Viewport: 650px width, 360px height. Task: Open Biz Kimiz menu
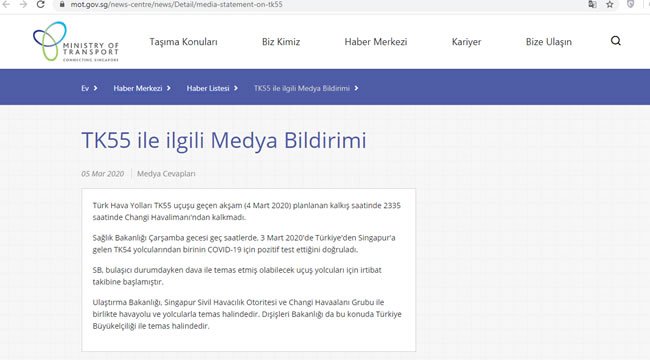[x=281, y=42]
